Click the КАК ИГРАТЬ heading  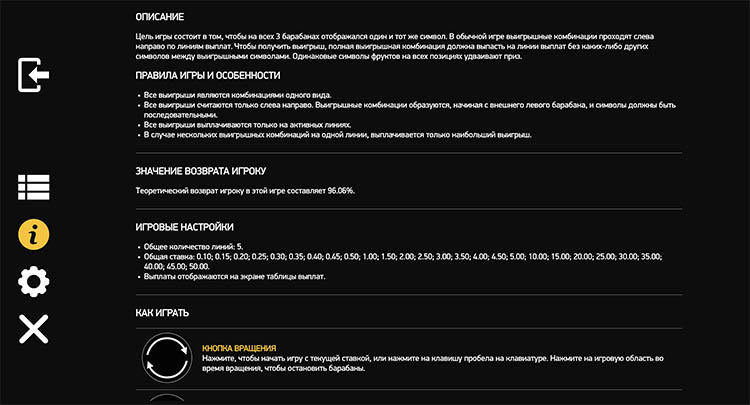click(163, 313)
